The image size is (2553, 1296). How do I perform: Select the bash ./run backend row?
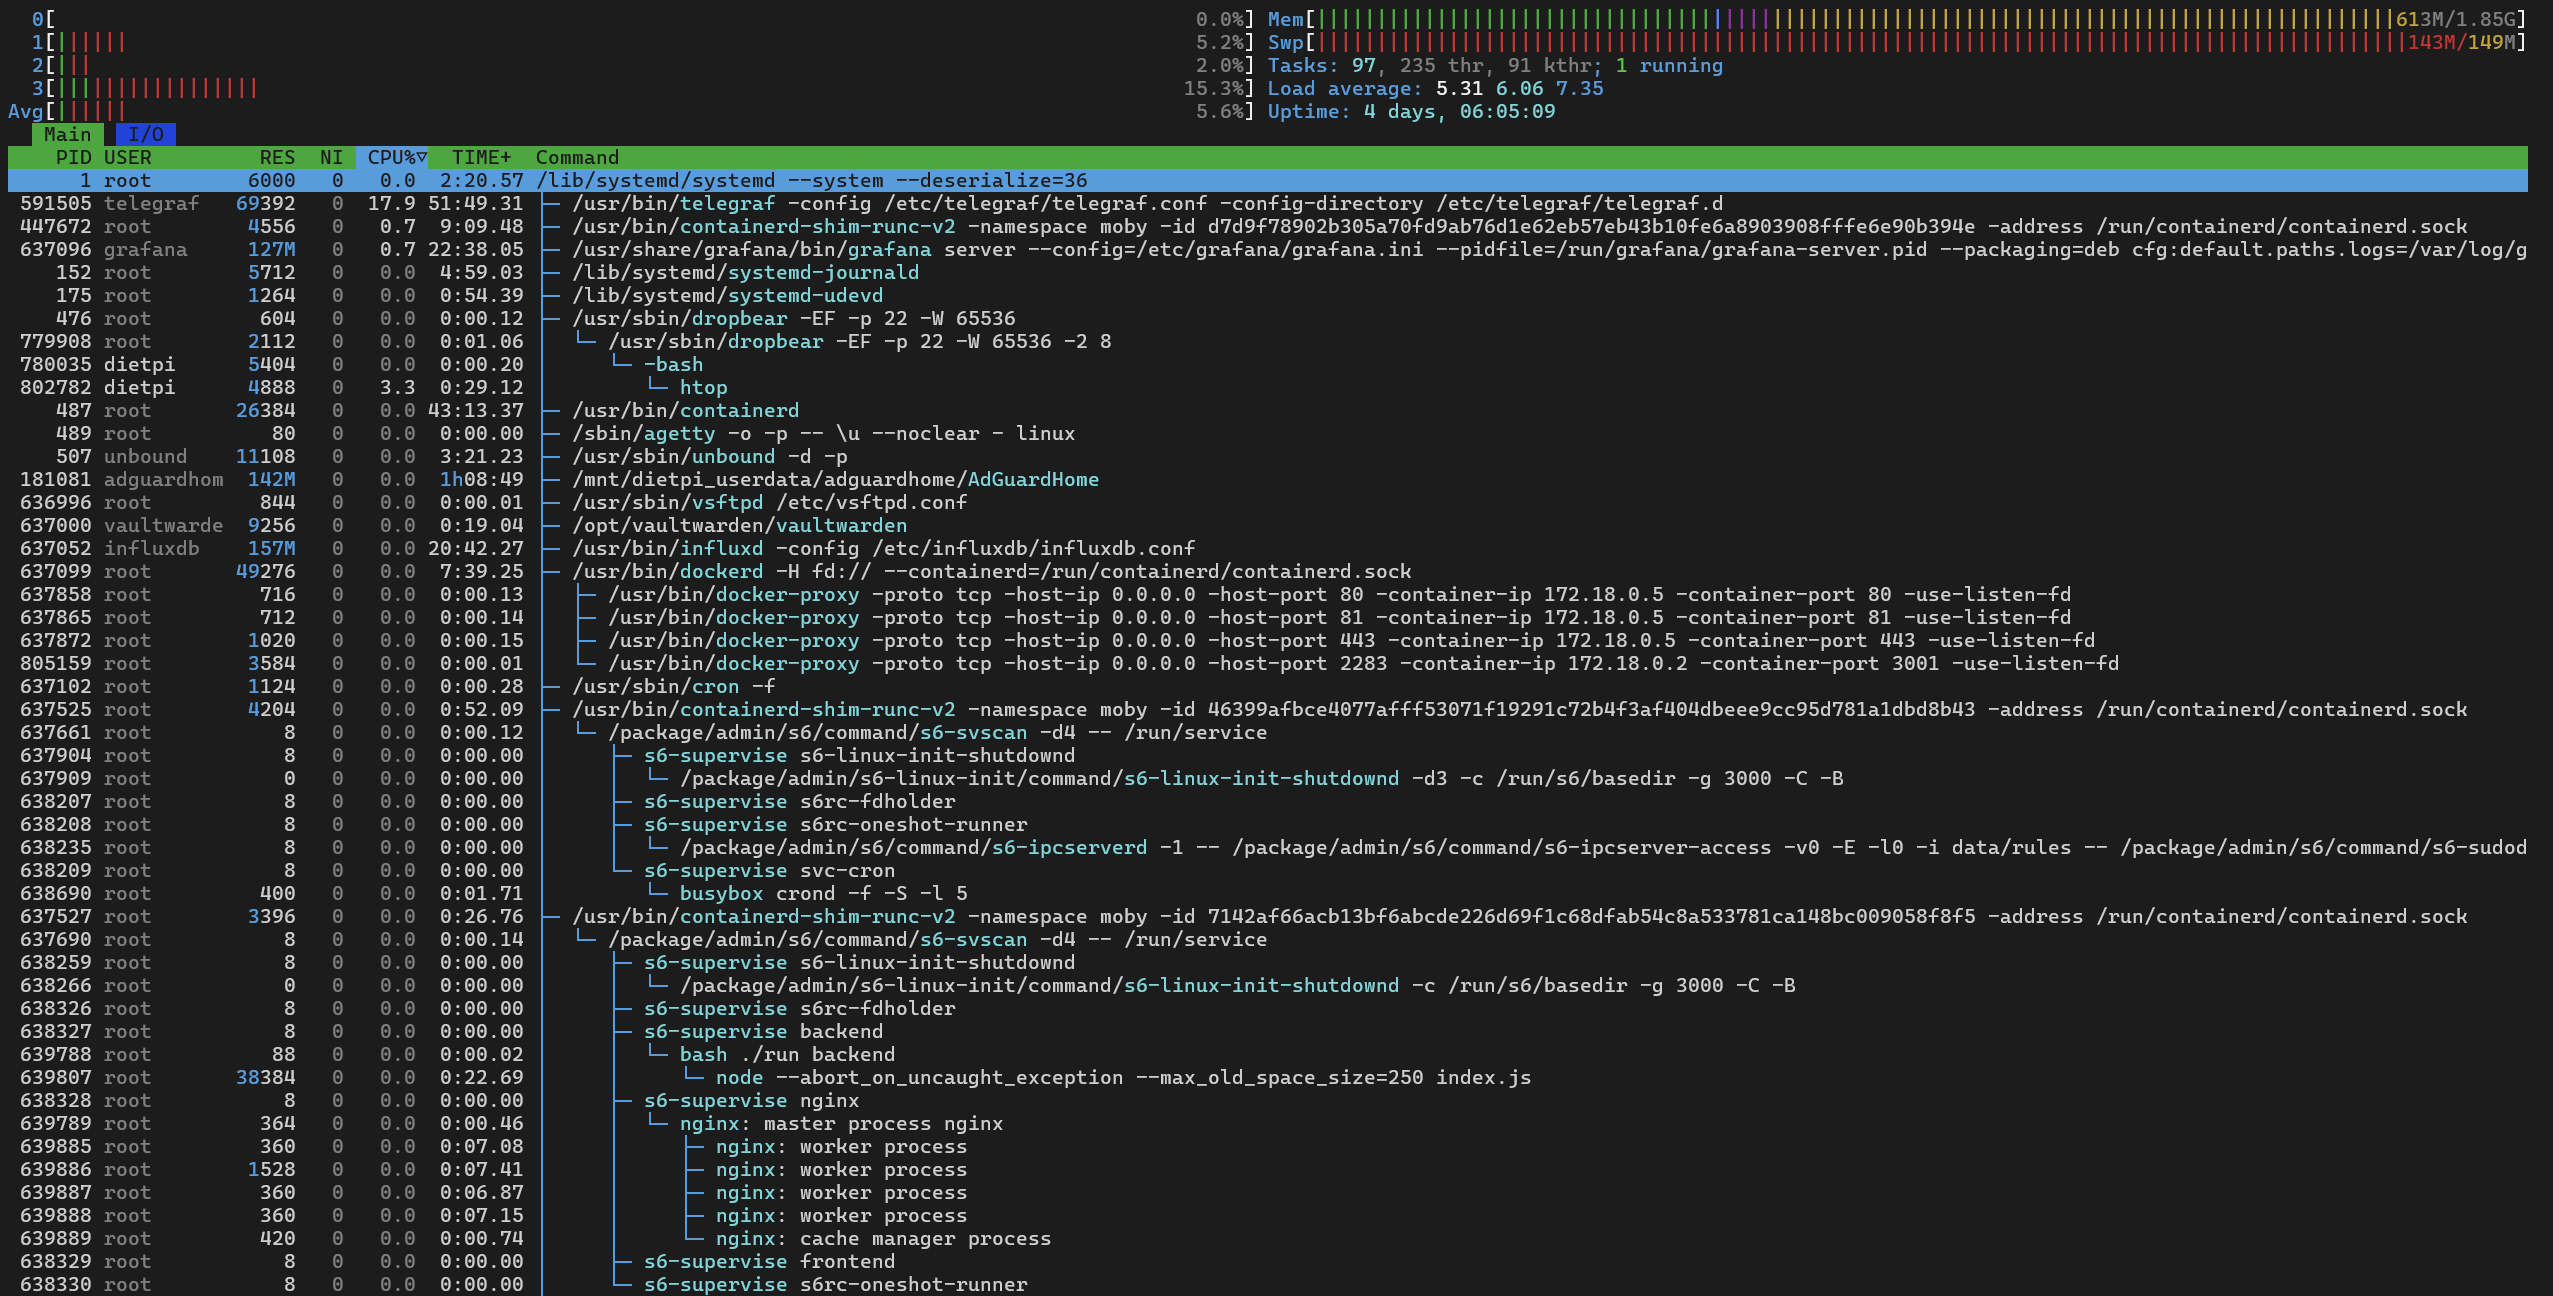coord(1268,1054)
